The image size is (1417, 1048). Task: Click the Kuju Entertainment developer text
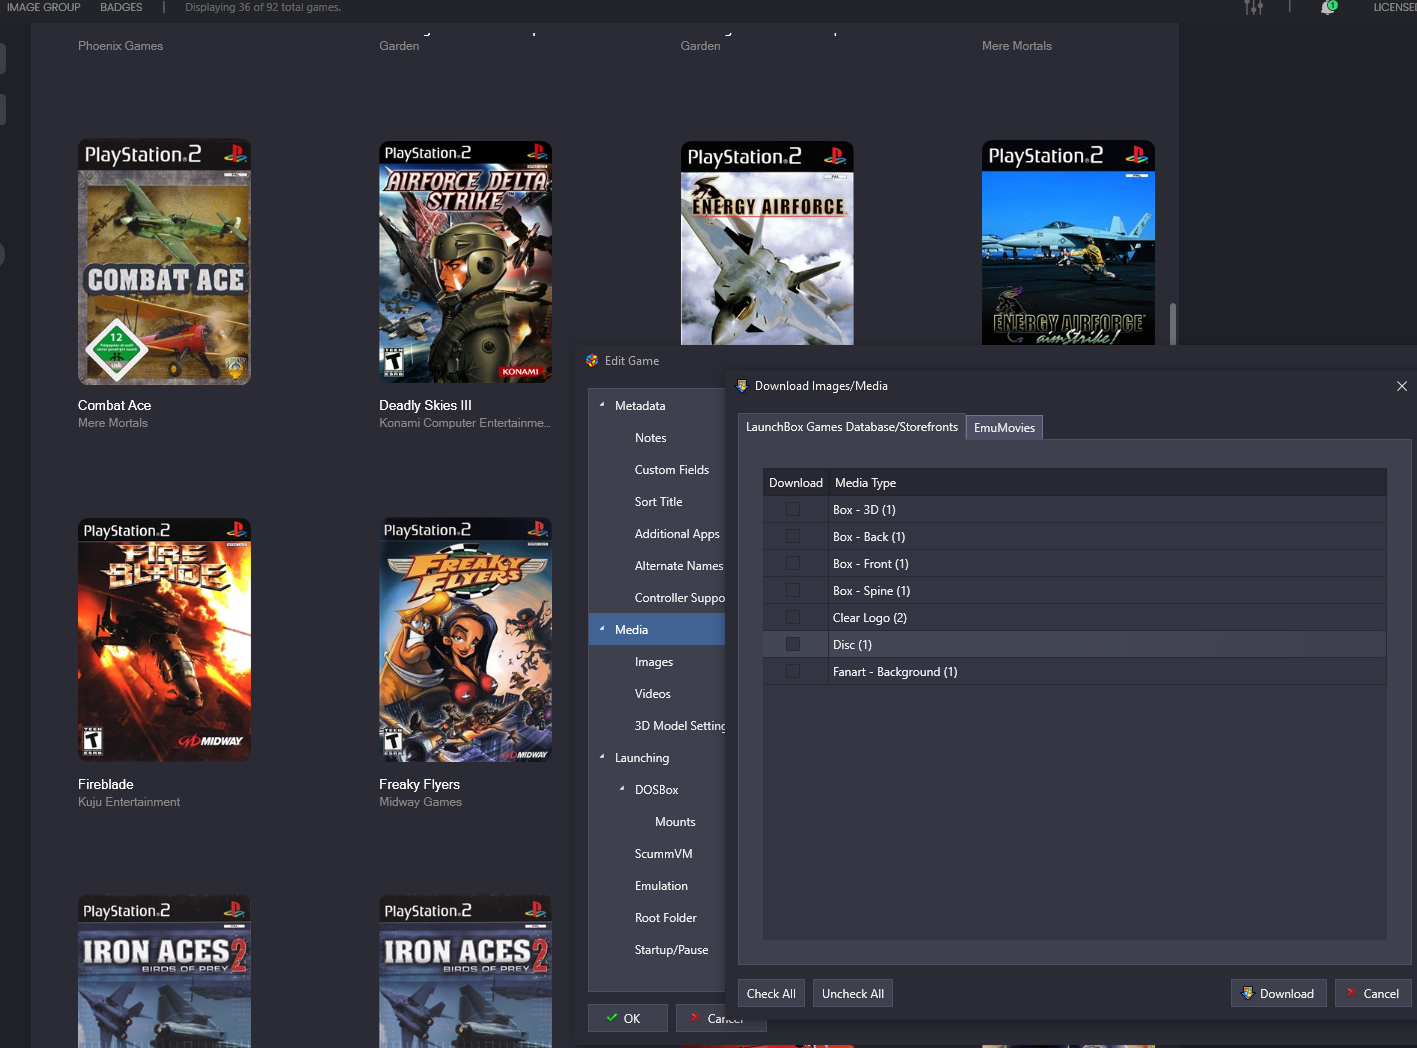129,802
